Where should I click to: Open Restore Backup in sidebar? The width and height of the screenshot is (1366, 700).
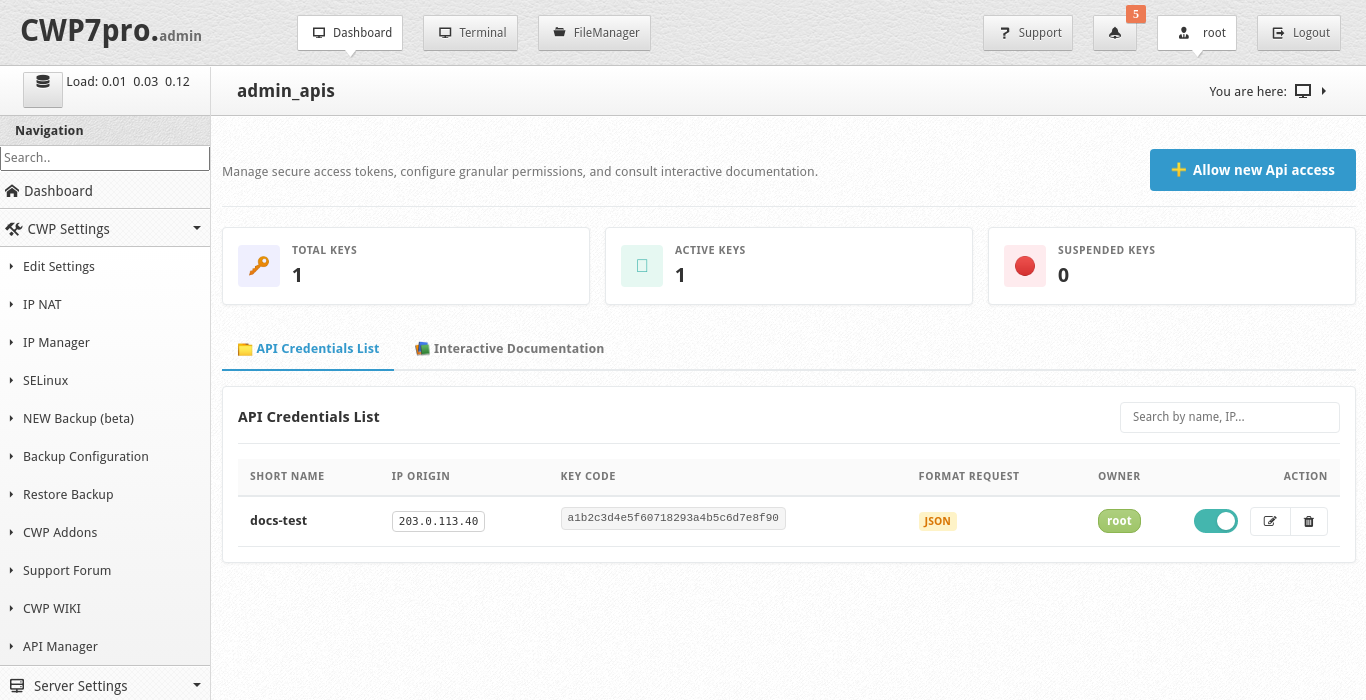pos(105,495)
